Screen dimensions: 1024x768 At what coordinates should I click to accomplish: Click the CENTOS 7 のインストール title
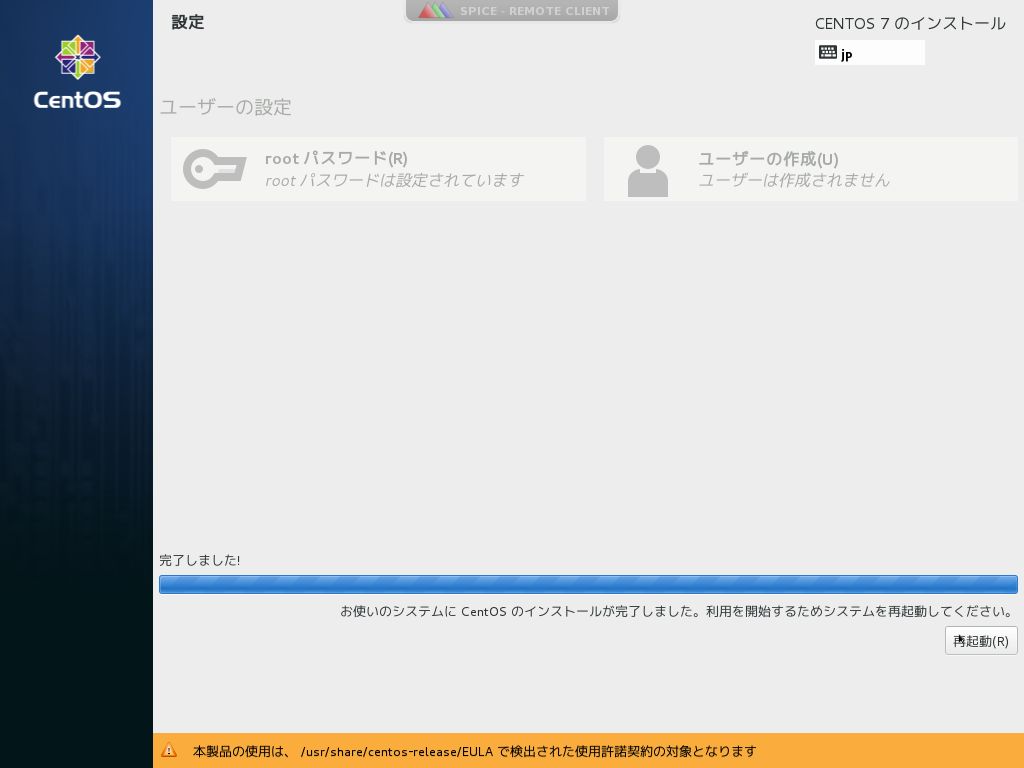click(x=910, y=23)
